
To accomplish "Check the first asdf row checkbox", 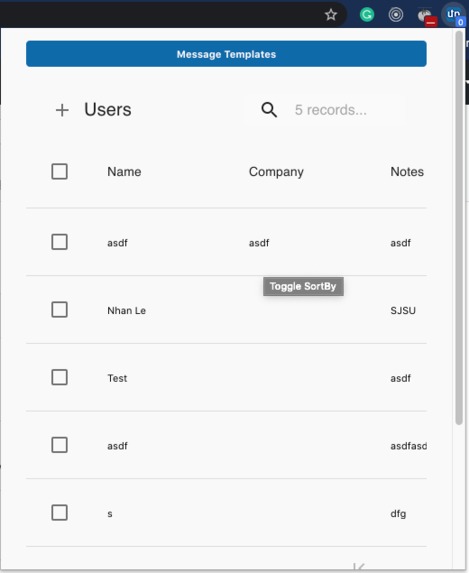I will pyautogui.click(x=60, y=242).
